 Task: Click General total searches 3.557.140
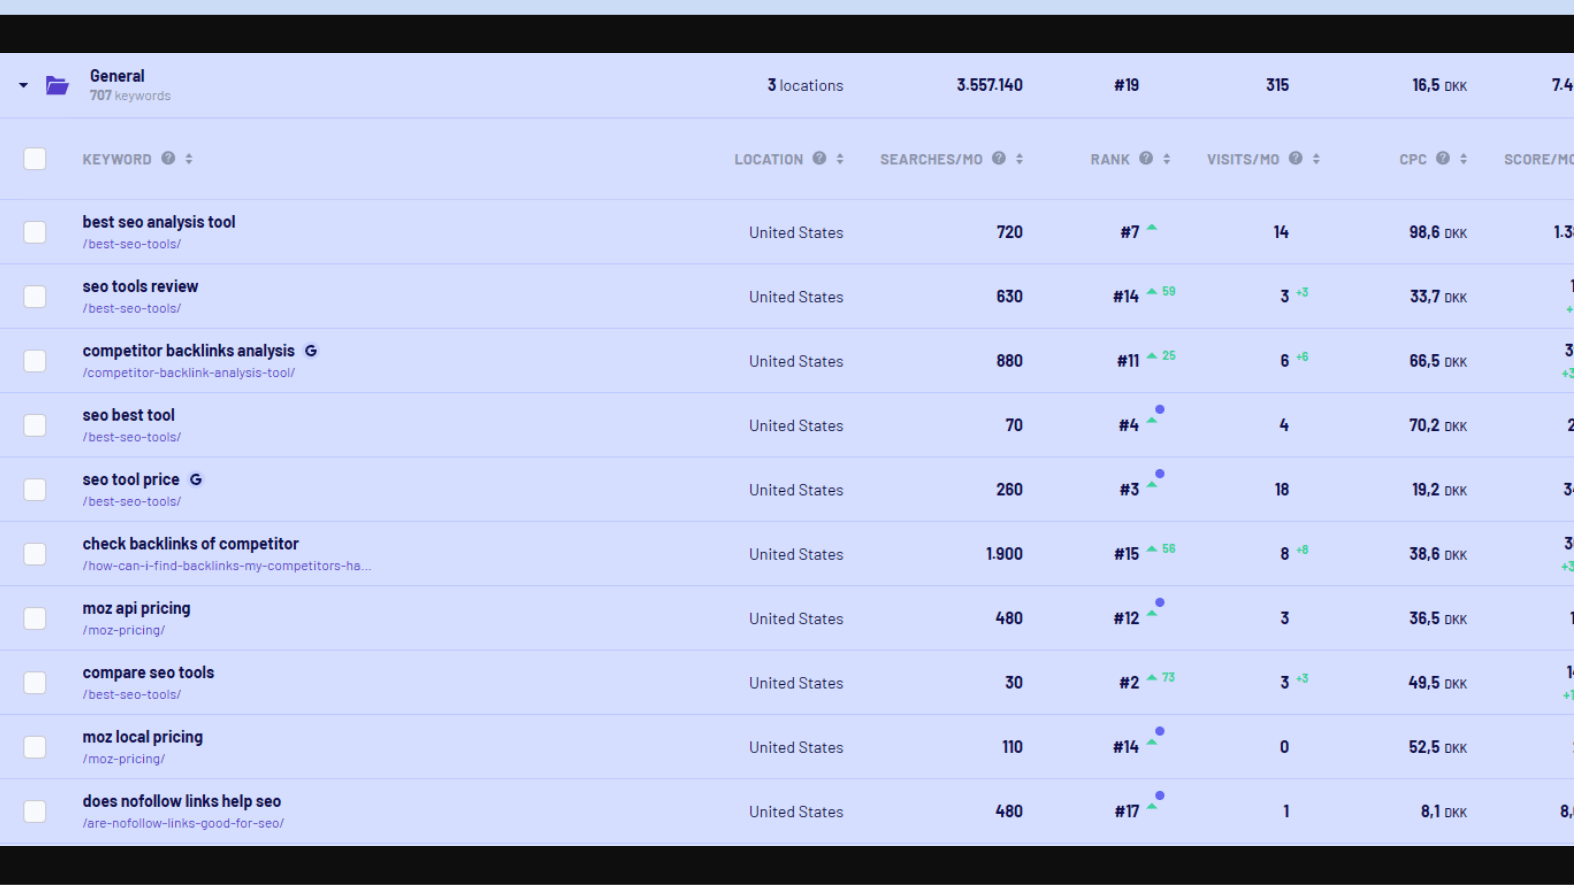click(989, 85)
